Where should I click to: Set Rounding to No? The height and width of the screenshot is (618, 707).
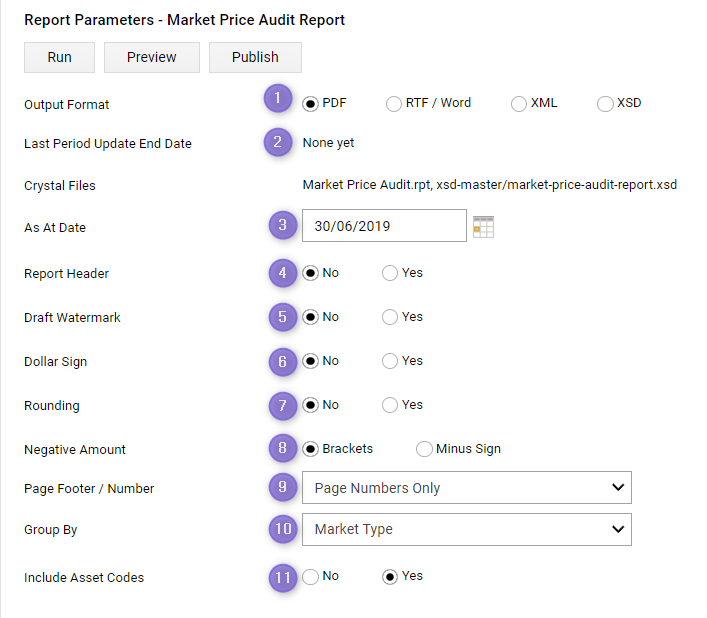click(x=310, y=405)
